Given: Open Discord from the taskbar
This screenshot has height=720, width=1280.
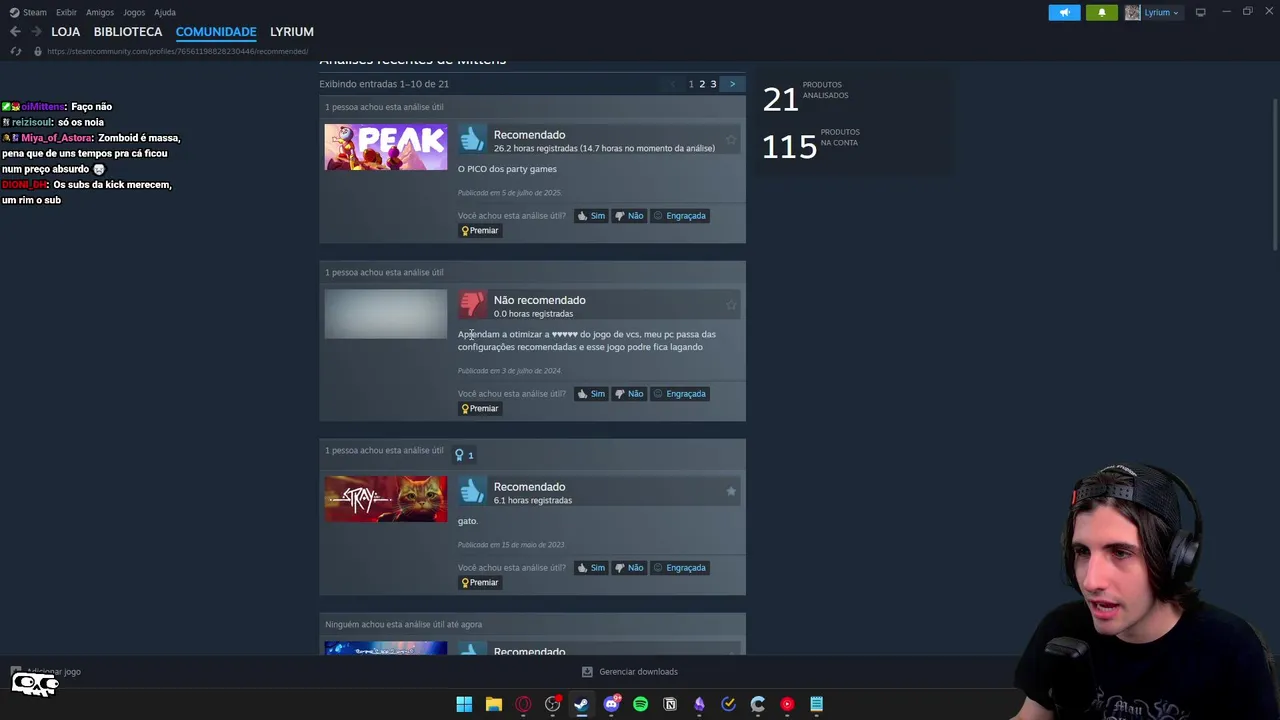Looking at the screenshot, I should click(611, 704).
